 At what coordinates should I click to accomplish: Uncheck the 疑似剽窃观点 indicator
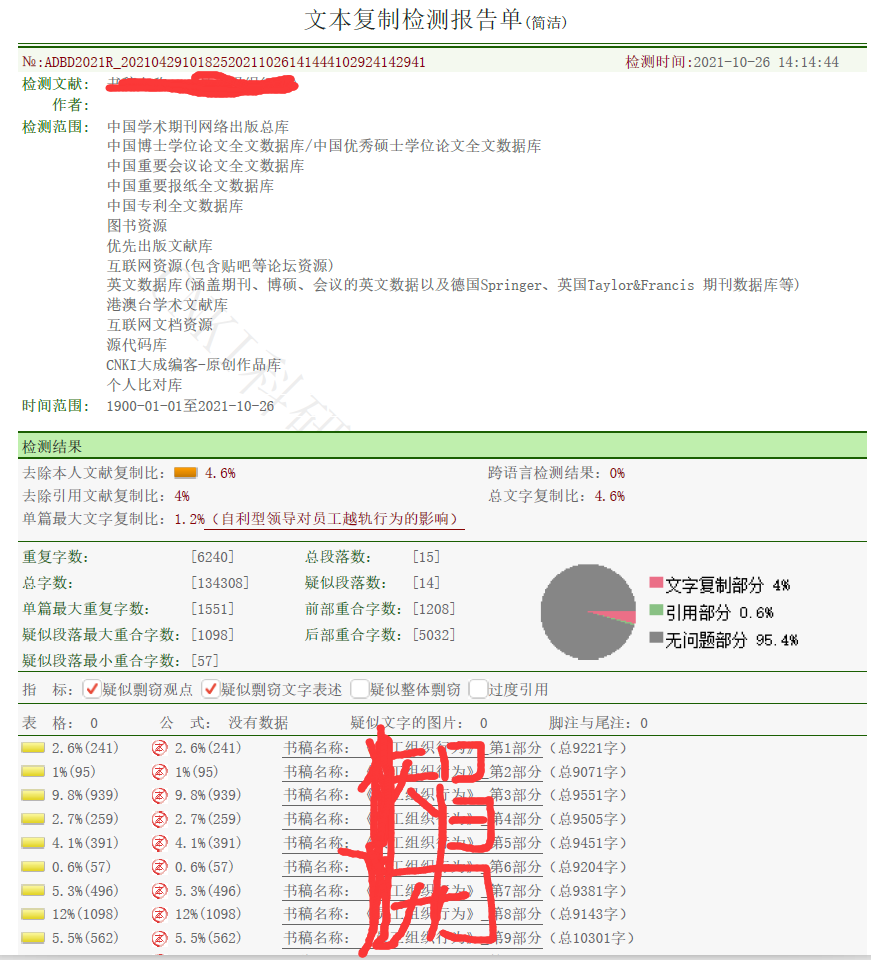[92, 689]
